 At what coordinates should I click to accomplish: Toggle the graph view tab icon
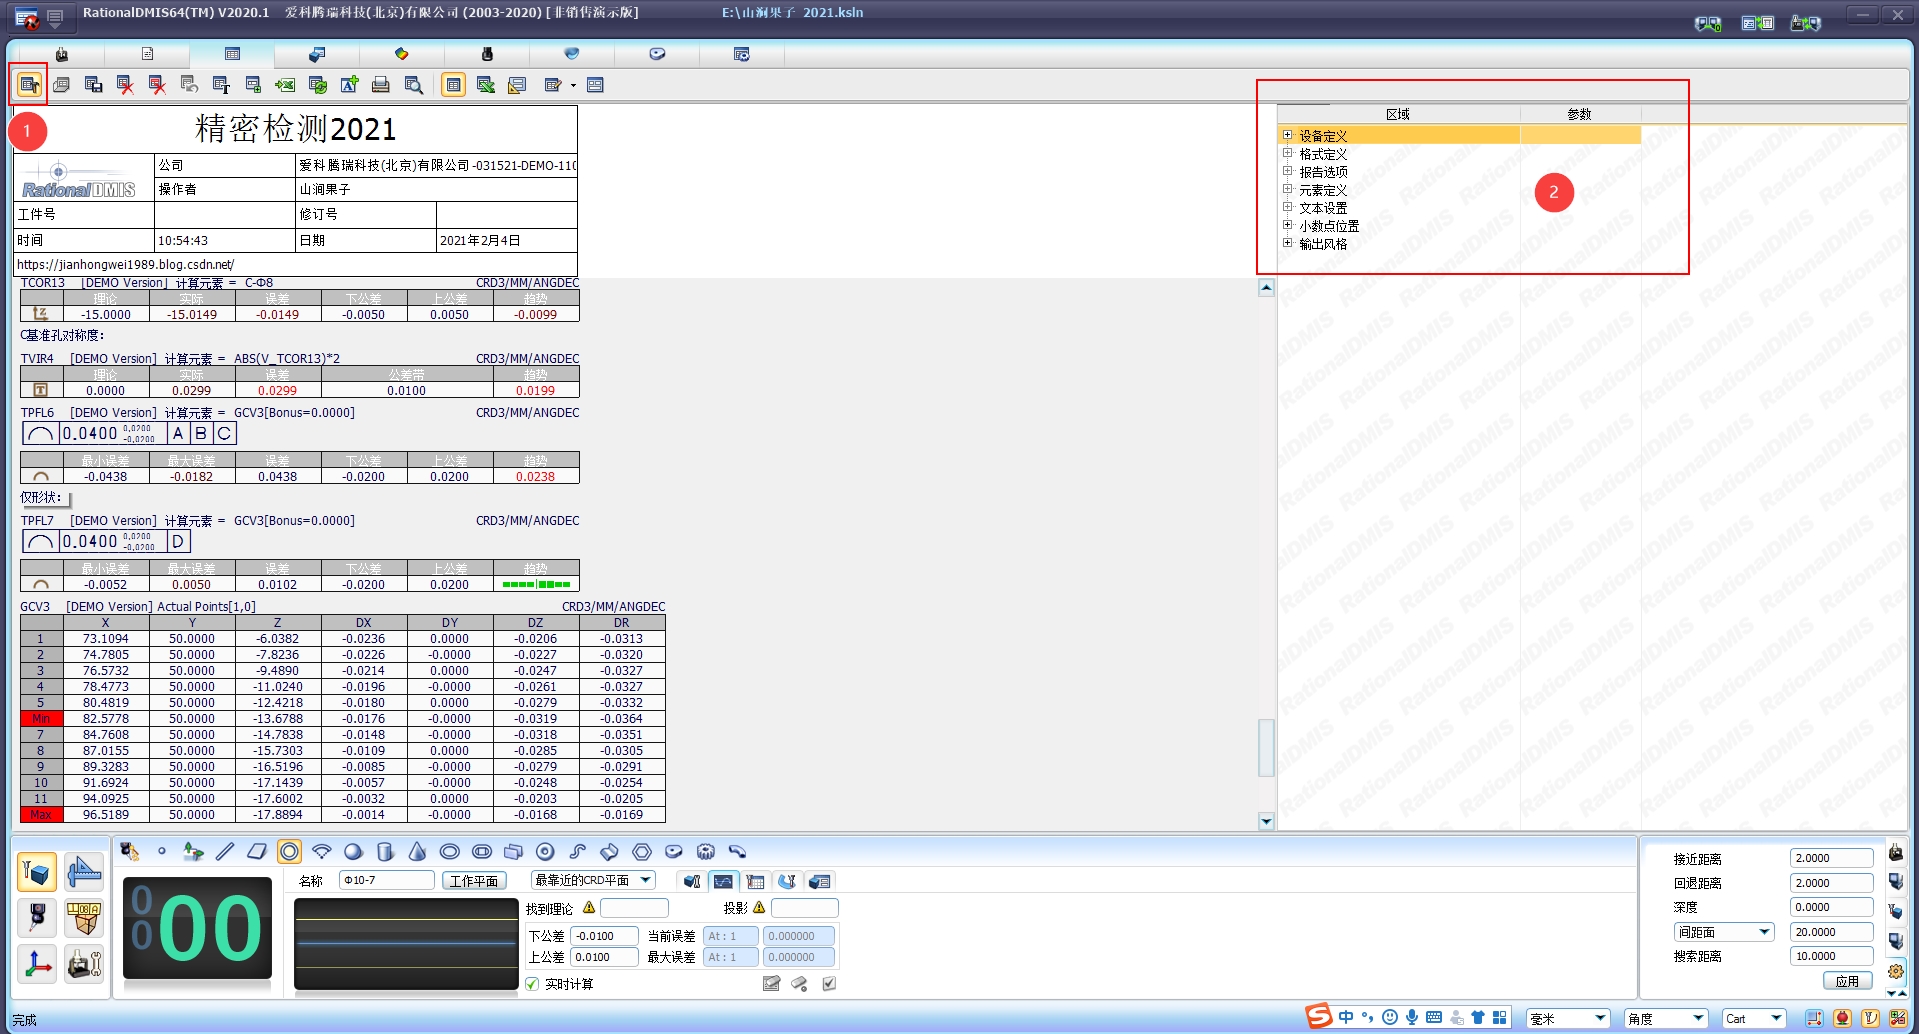pos(723,881)
